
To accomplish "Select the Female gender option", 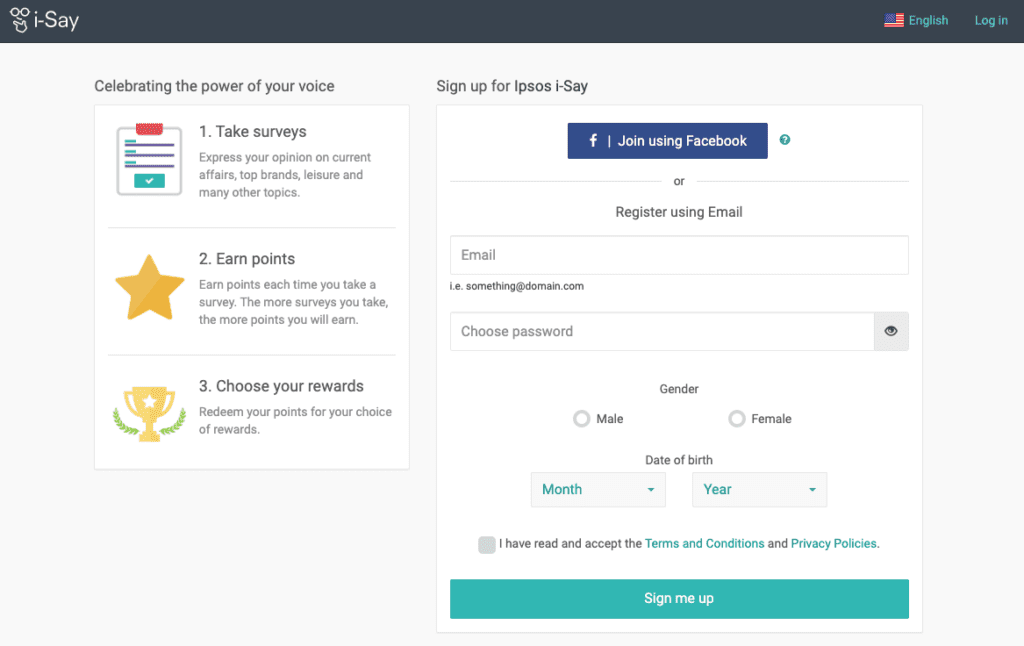I will pos(737,419).
